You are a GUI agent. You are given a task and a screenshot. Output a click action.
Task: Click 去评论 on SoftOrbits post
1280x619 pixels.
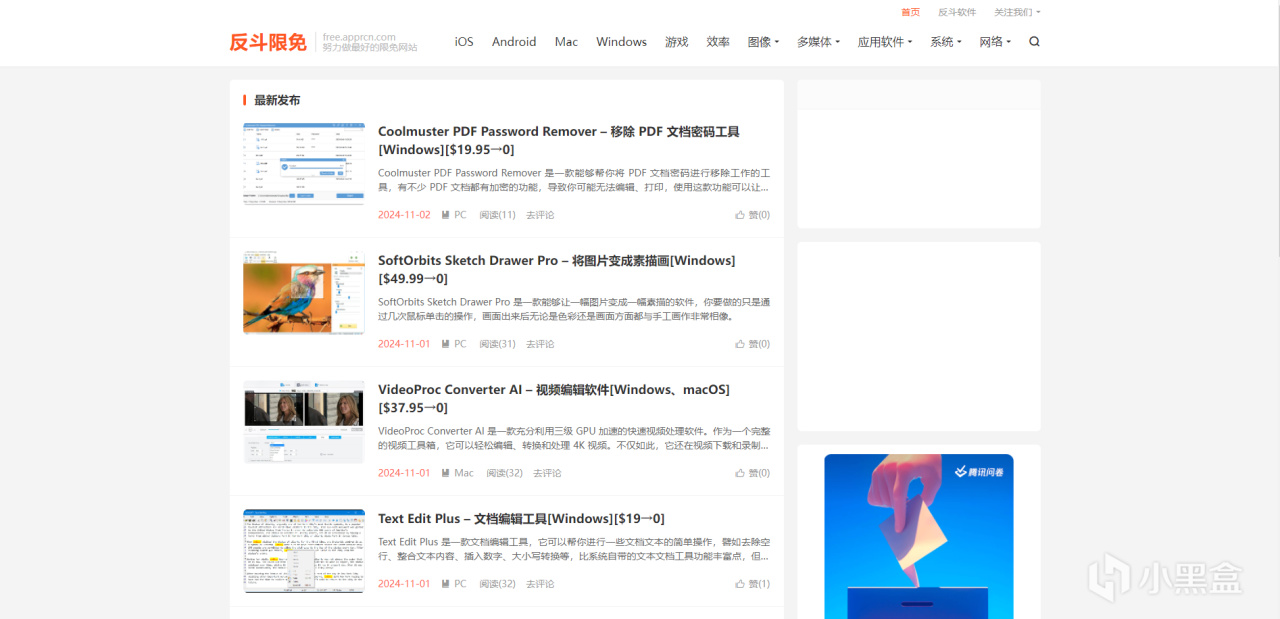tap(540, 344)
